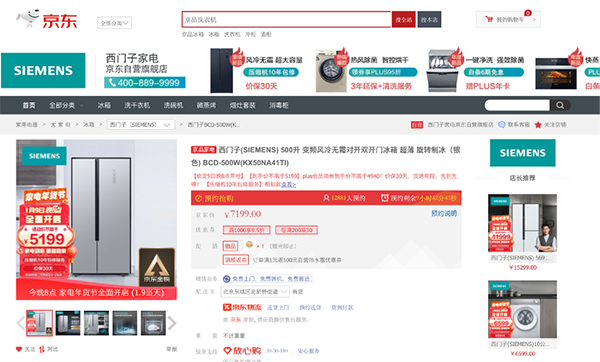Click the red 自营 badge in breadcrumb bar
This screenshot has width=600, height=362.
click(x=417, y=125)
